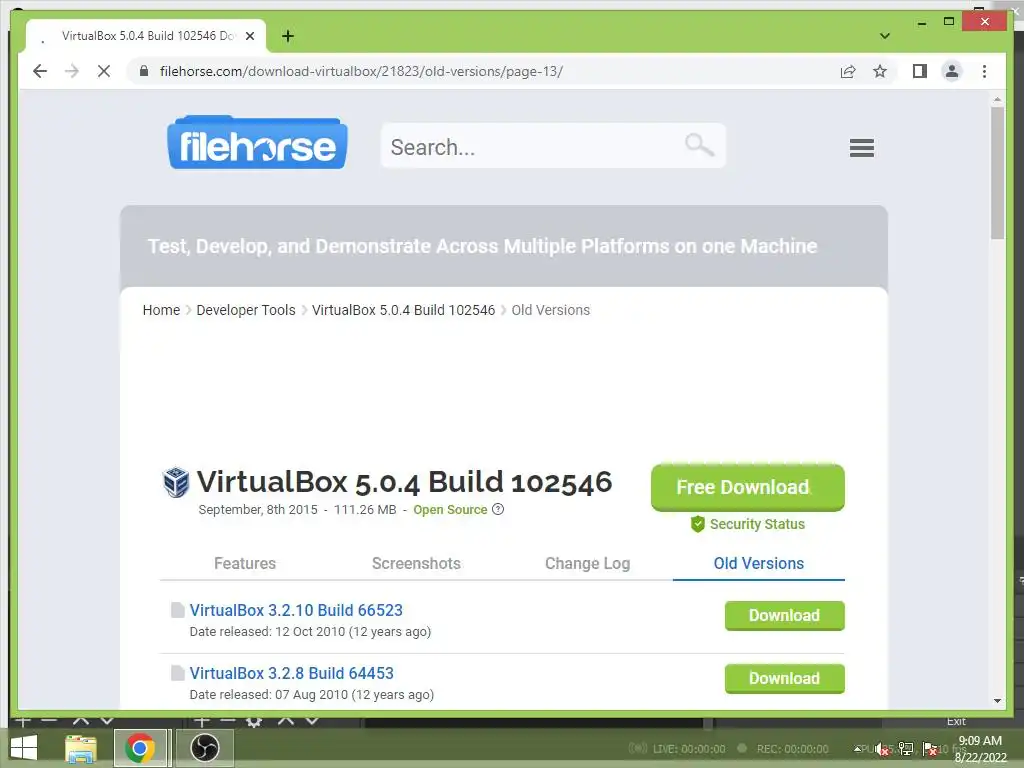Click the address bar URL
The image size is (1024, 768).
click(361, 71)
